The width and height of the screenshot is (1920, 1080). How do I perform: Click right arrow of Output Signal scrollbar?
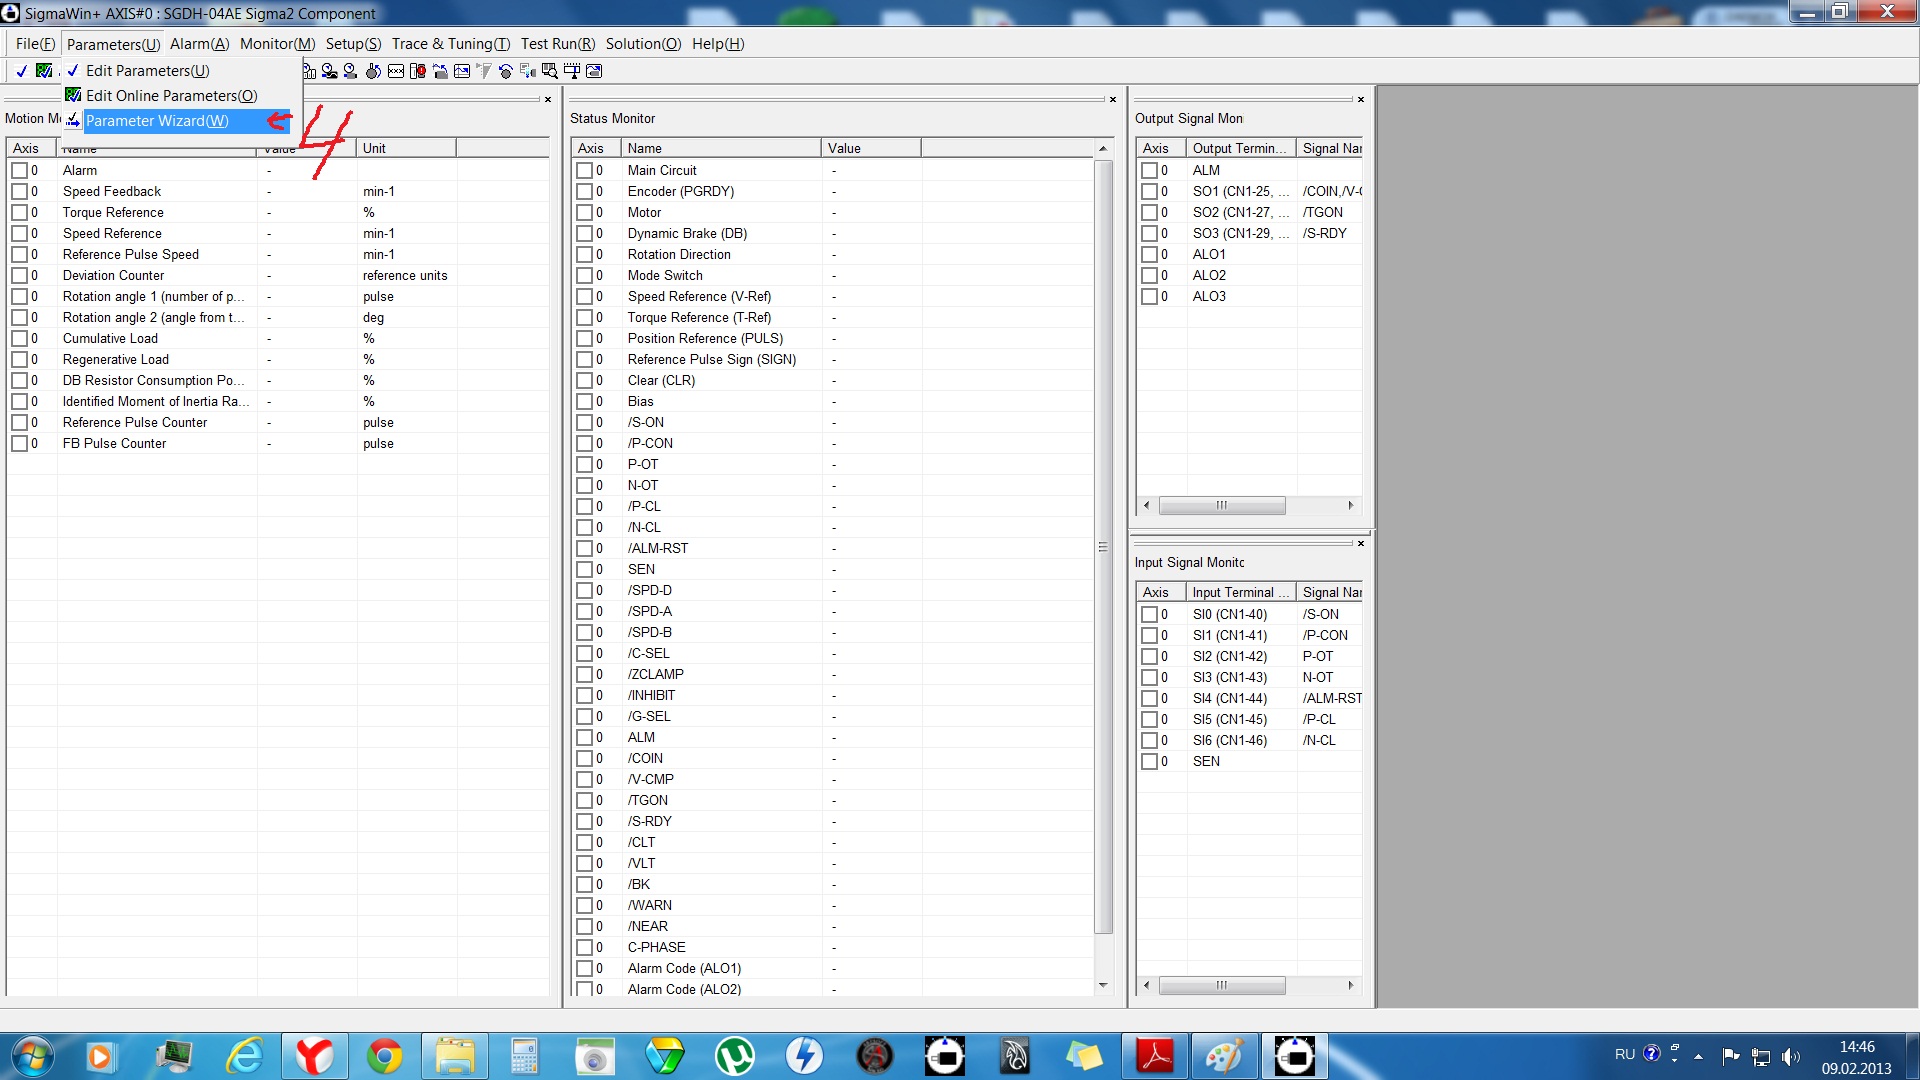tap(1350, 506)
